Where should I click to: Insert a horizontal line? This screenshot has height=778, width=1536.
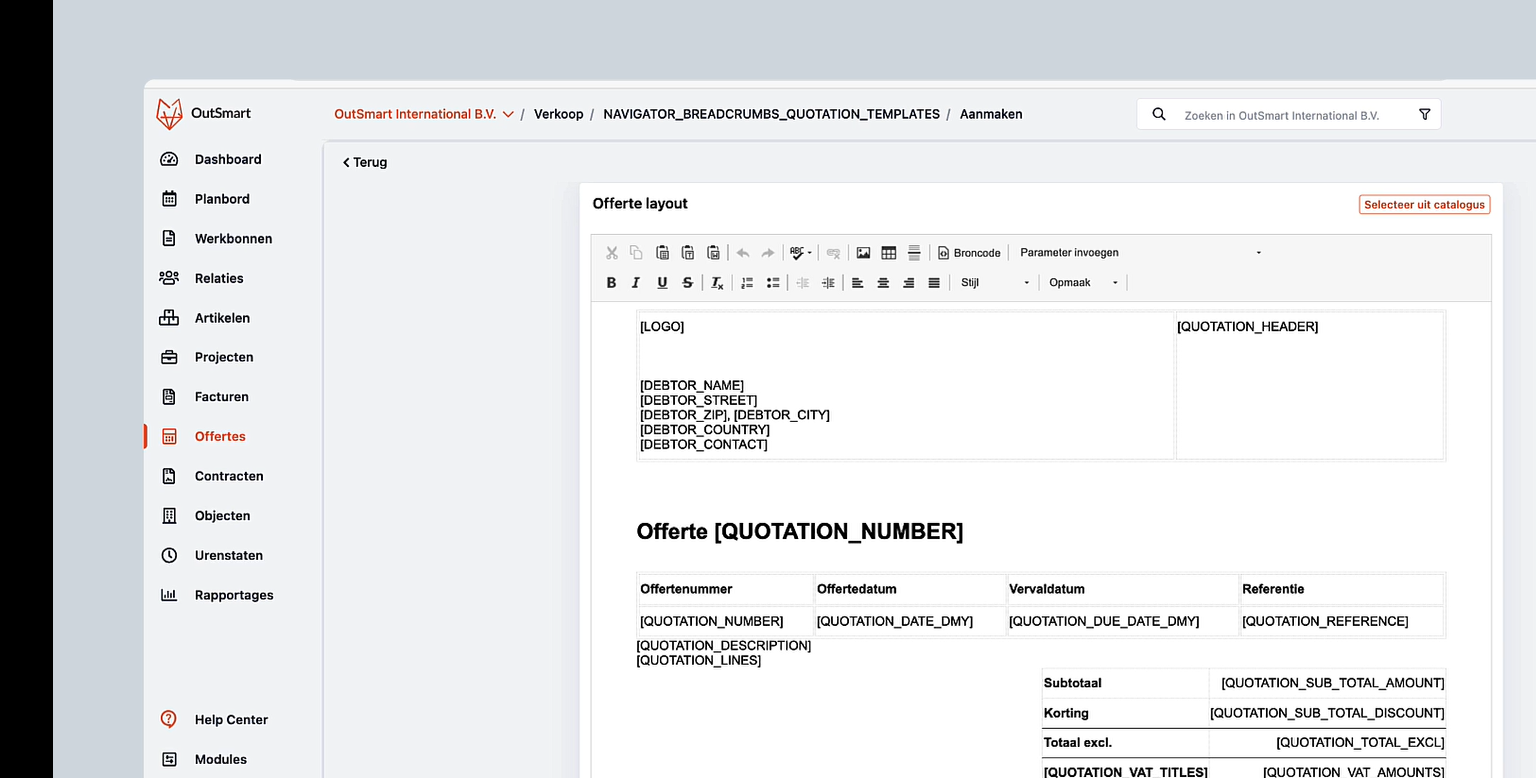click(914, 252)
